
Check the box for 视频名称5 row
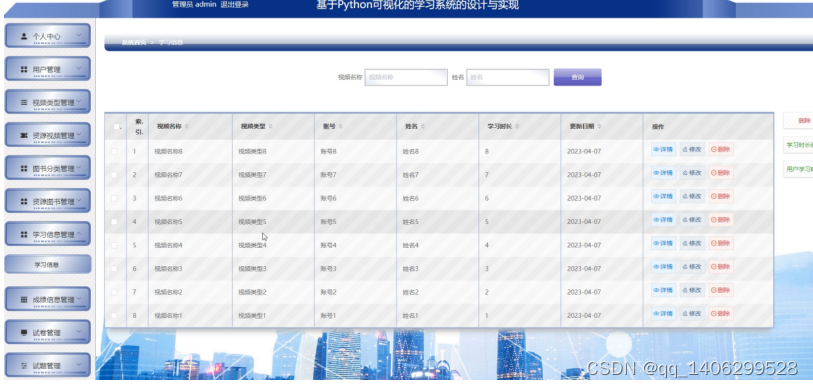[114, 221]
